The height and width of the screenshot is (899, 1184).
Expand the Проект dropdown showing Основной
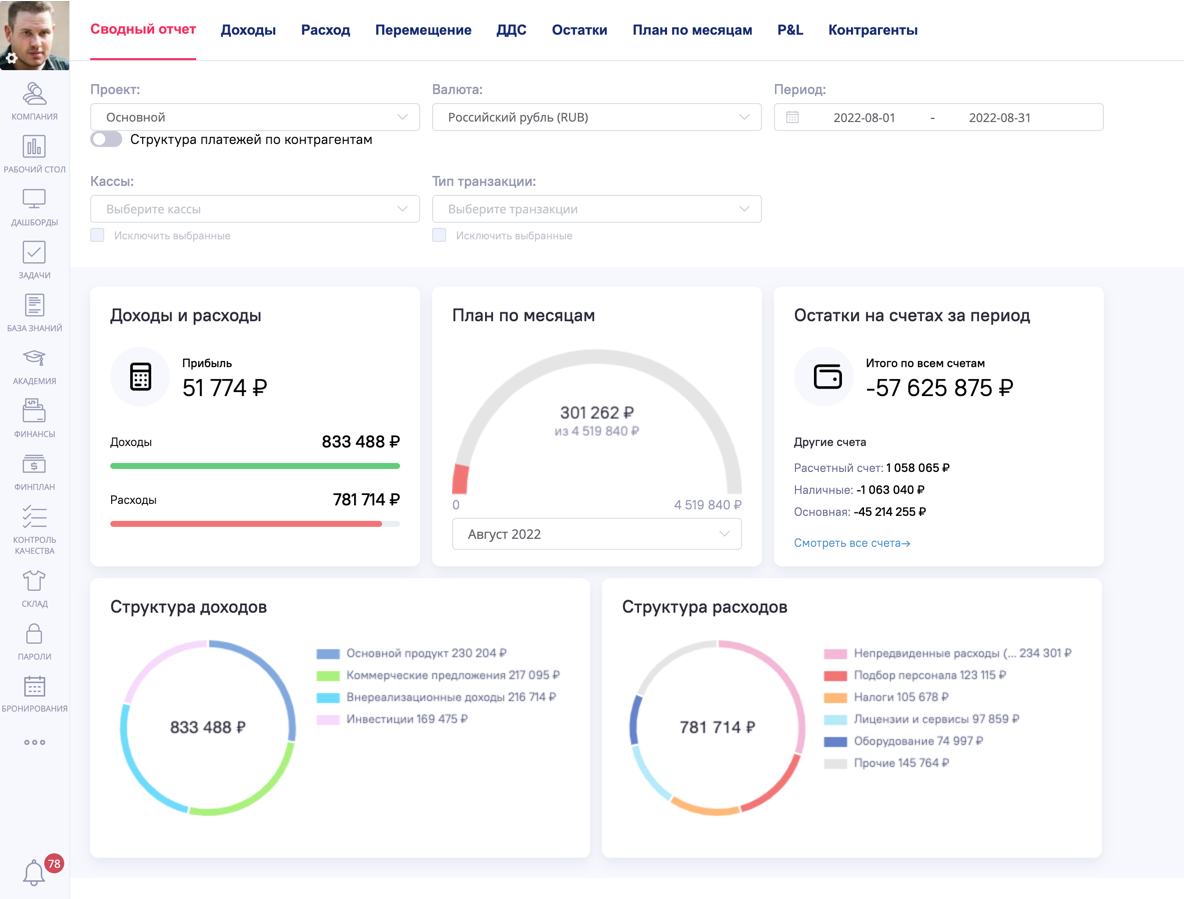[255, 117]
